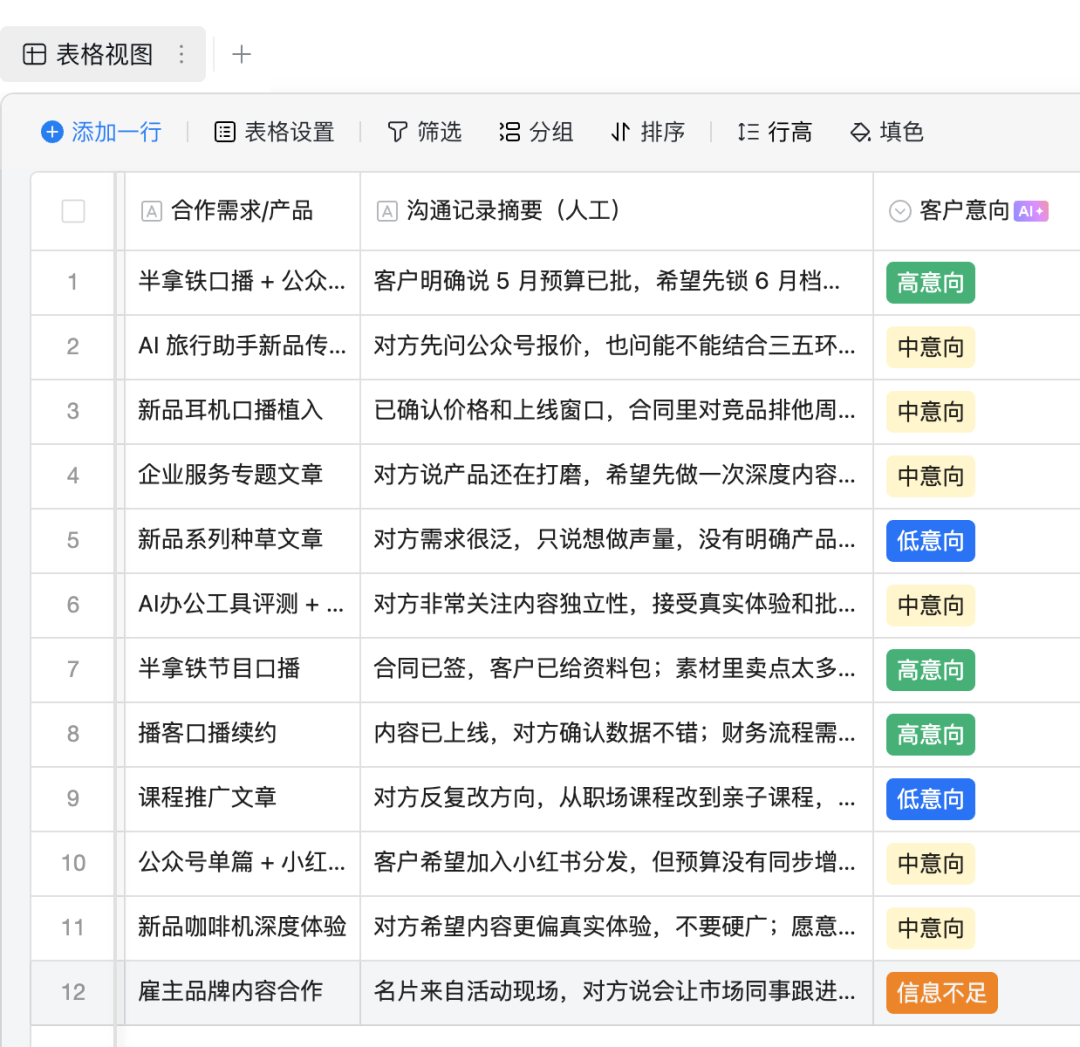Select the cell 雇主品牌内容合作

tap(242, 993)
